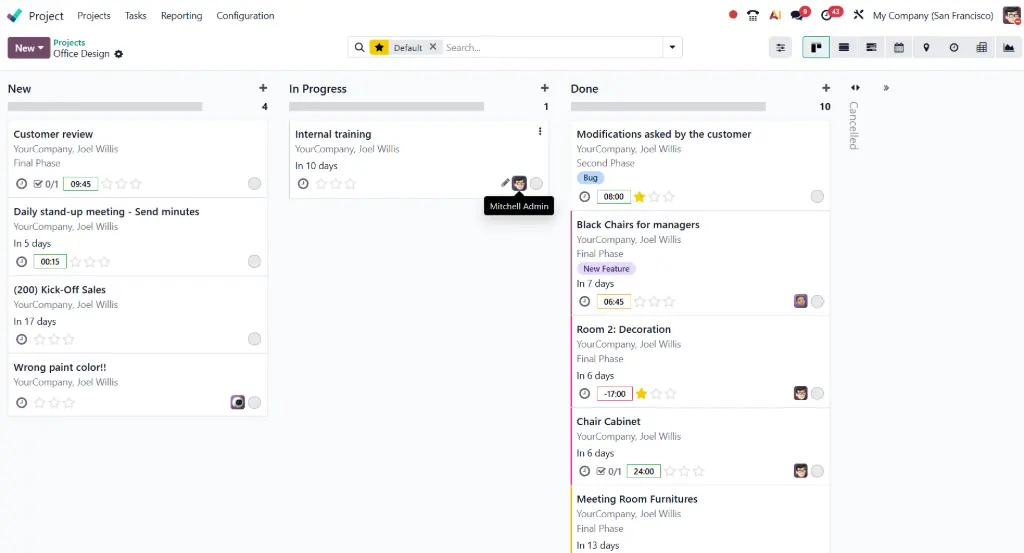Screen dimensions: 1024x553
Task: Toggle state circle on (200) Kick-Off Sales
Action: click(255, 339)
